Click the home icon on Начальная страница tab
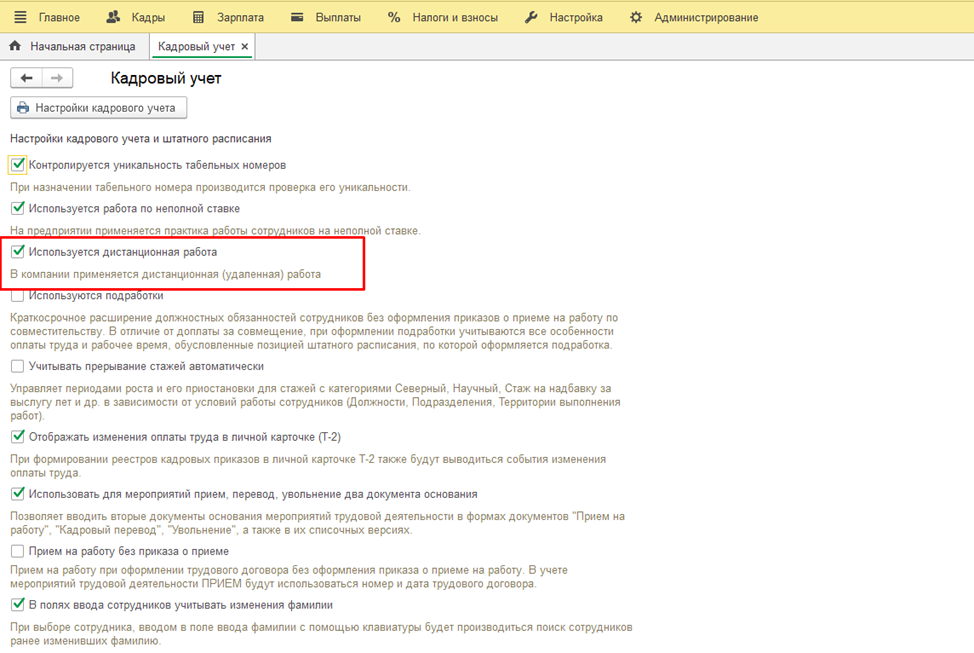This screenshot has width=974, height=653. tap(15, 46)
